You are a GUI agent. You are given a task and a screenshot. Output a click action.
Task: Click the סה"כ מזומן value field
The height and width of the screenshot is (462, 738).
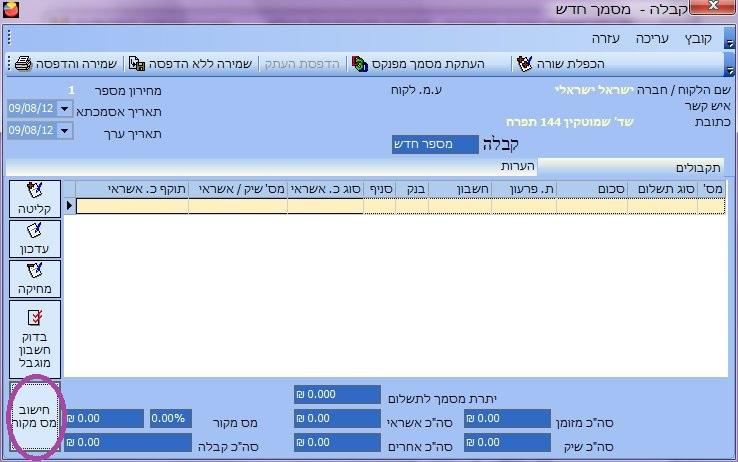(507, 418)
